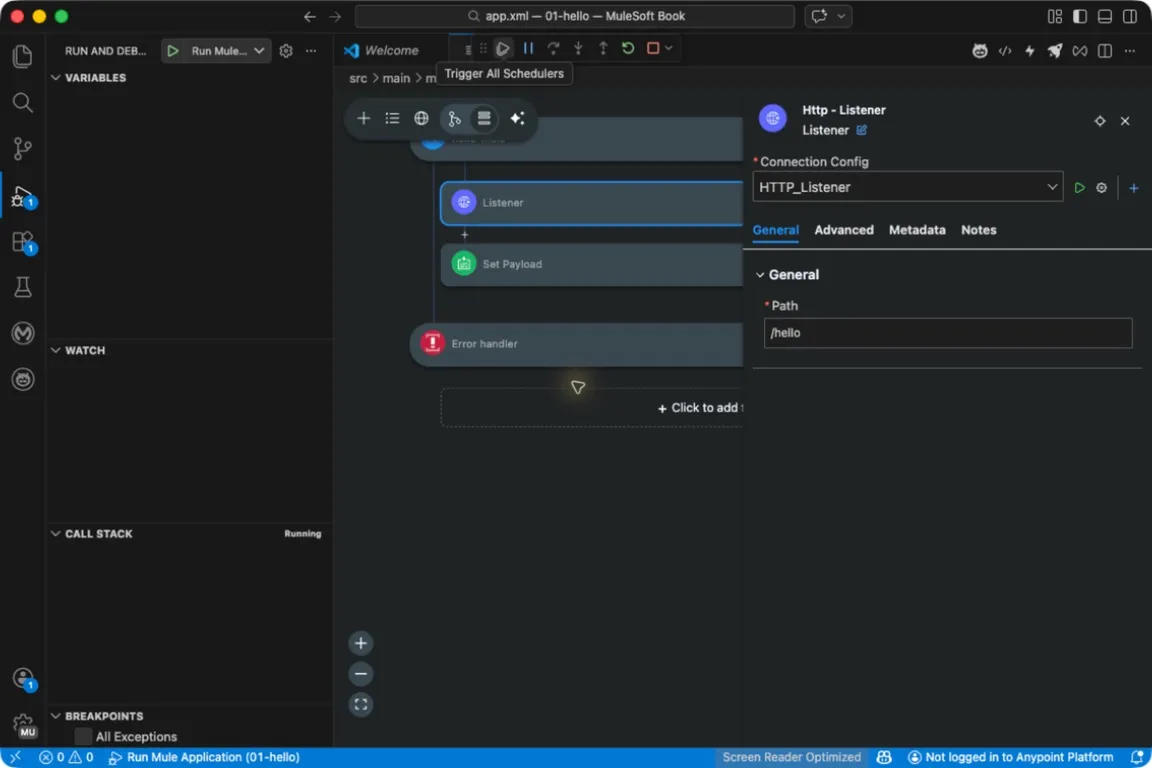The height and width of the screenshot is (768, 1152).
Task: Switch to the Advanced tab
Action: 843,230
